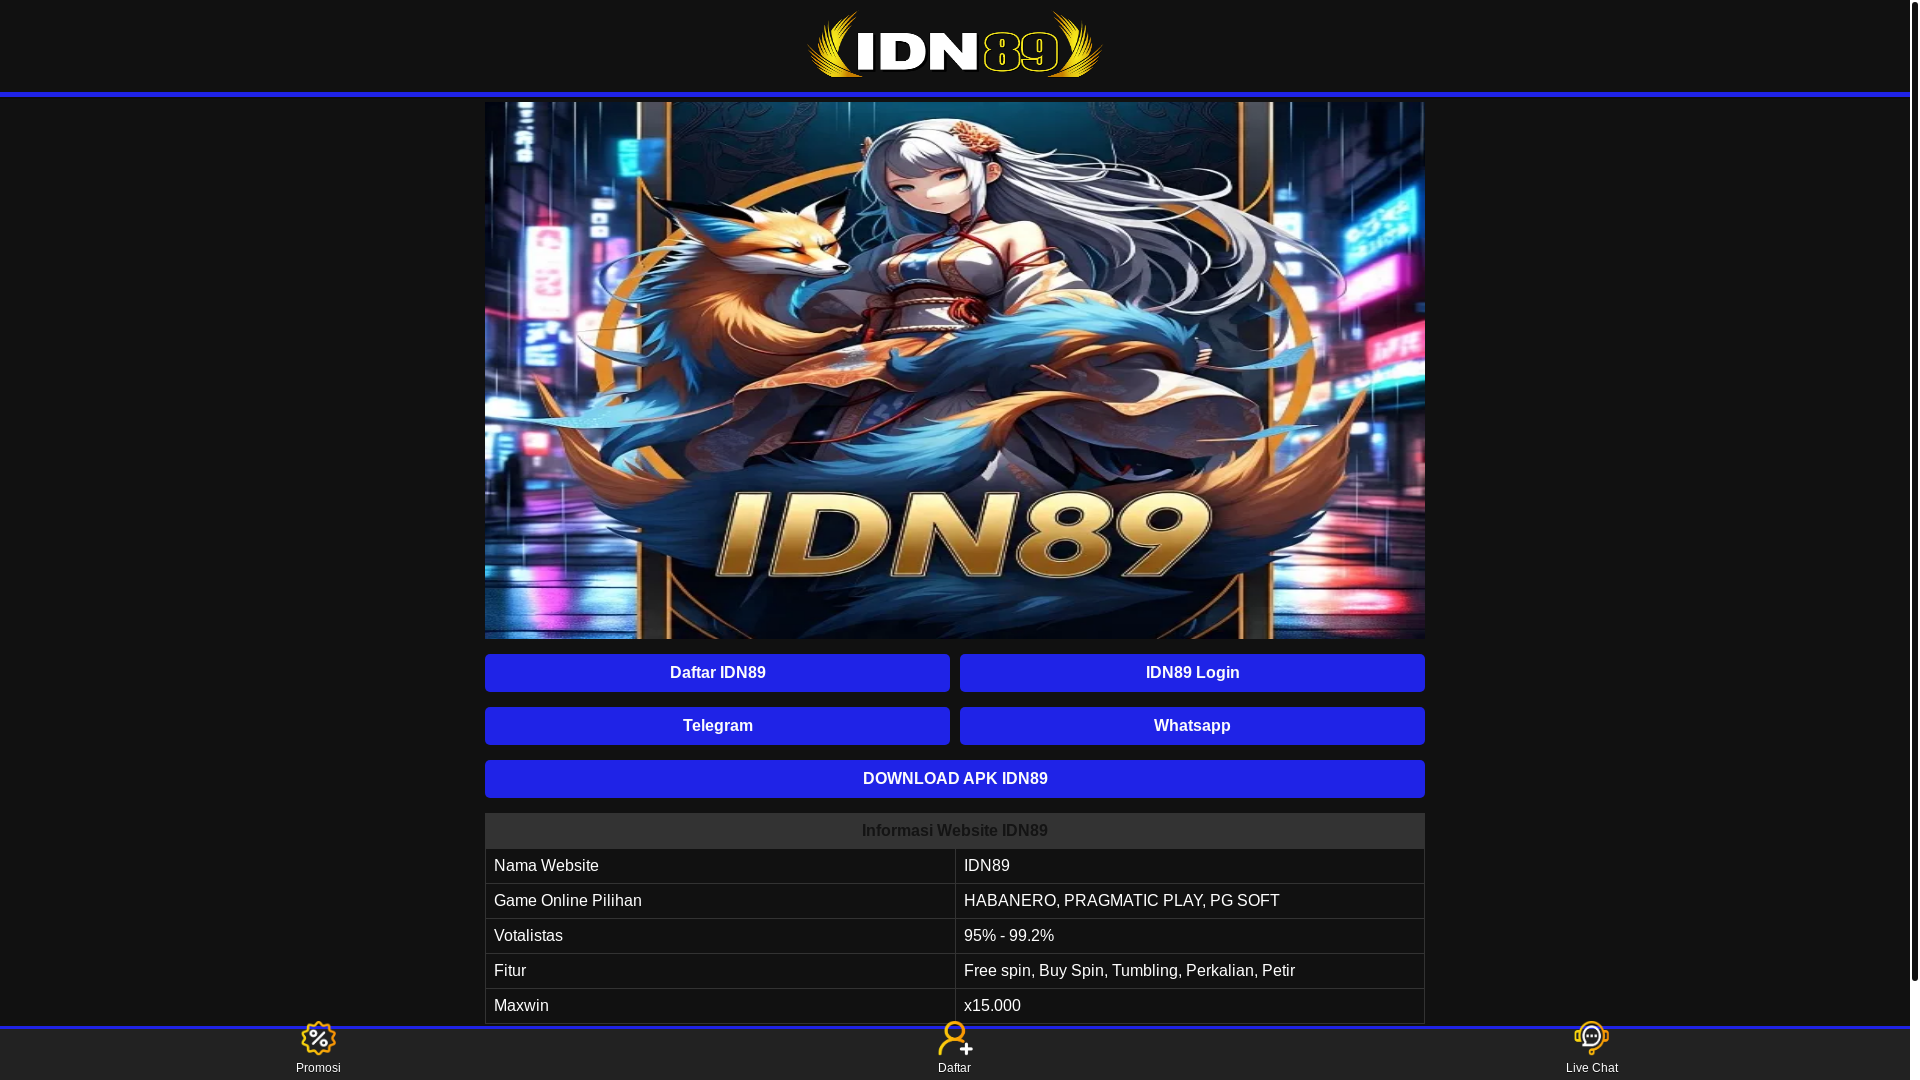Click the 'Maxwin' cell
Screen dimensions: 1920x1080
coord(720,1006)
